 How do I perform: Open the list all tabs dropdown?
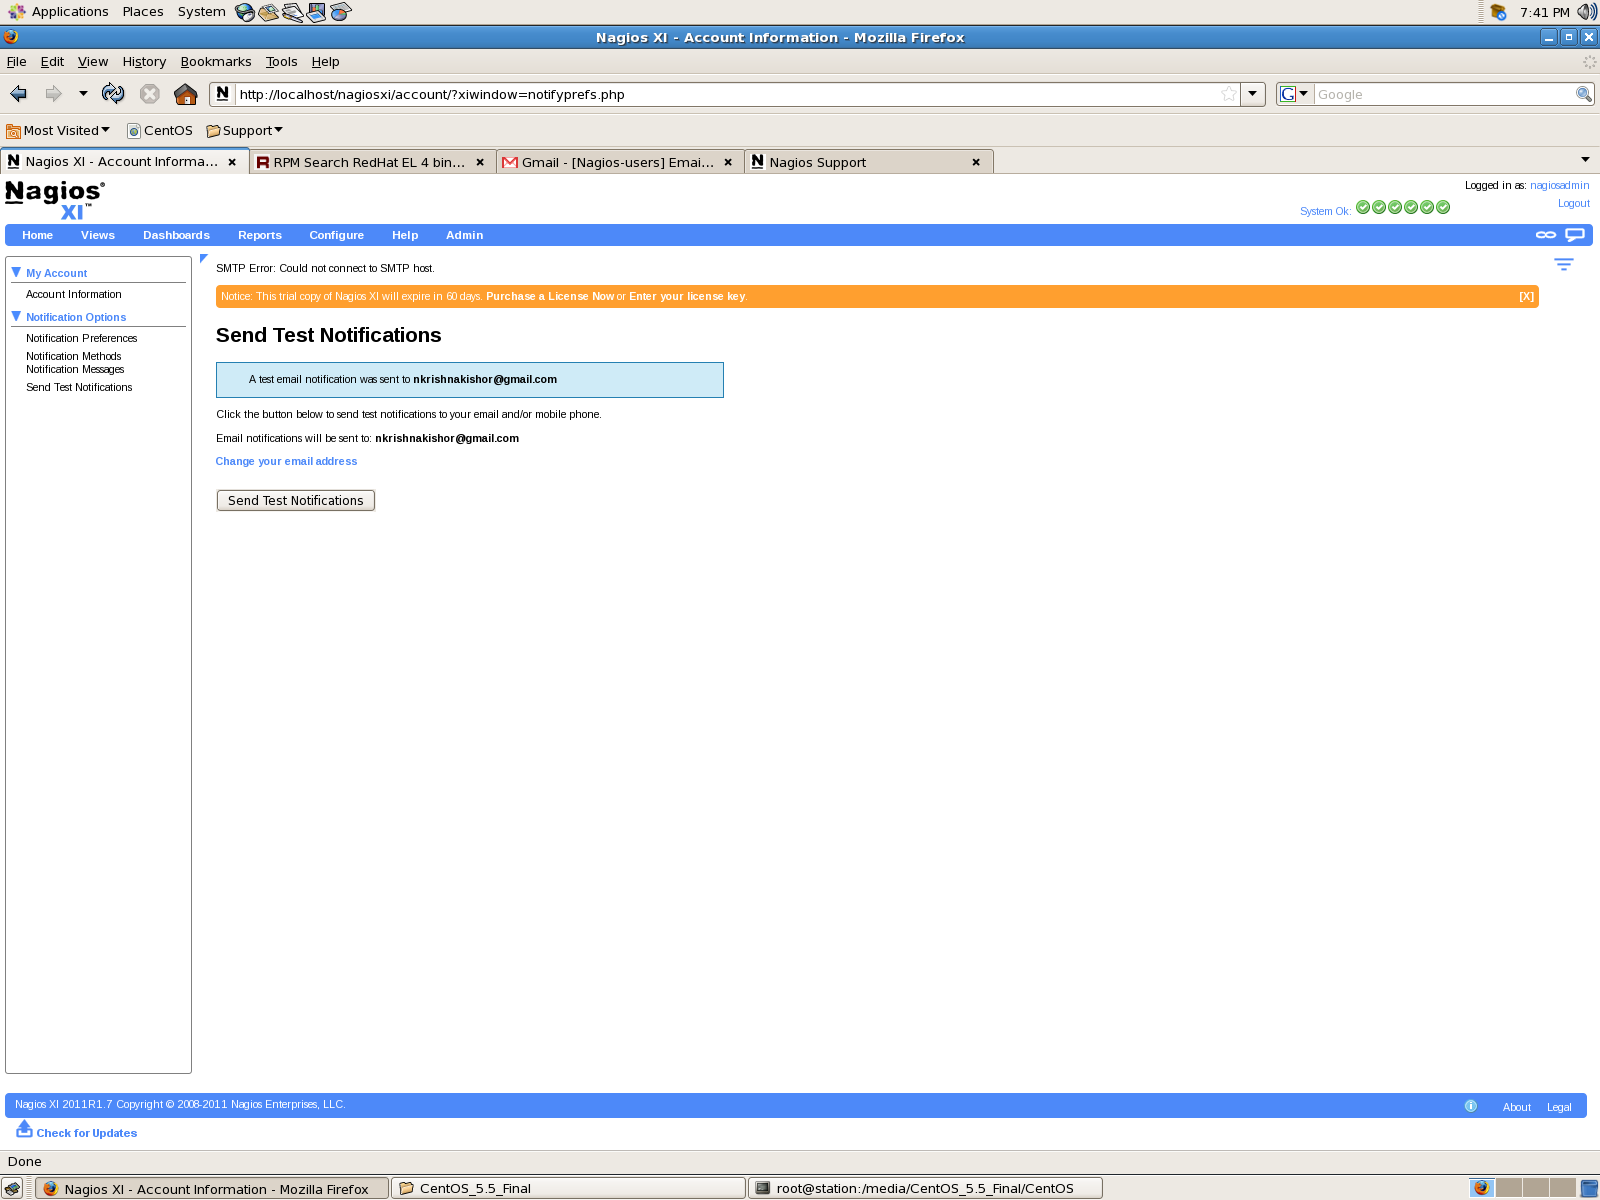click(1585, 160)
